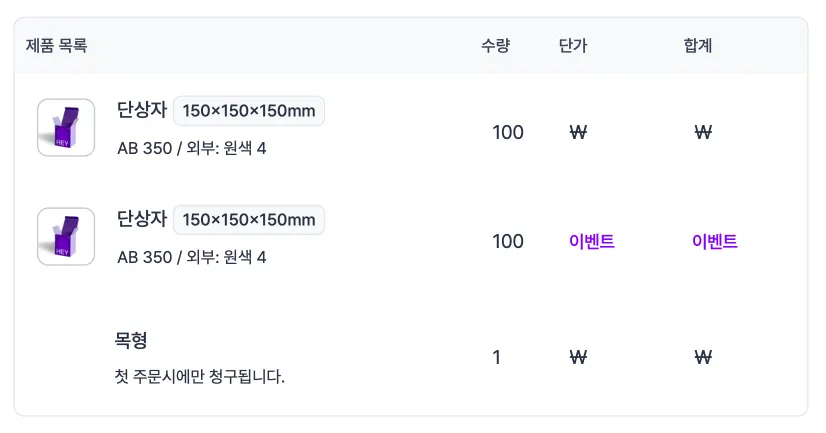Click the first 단상자 product title
This screenshot has height=433, width=826.
(142, 110)
